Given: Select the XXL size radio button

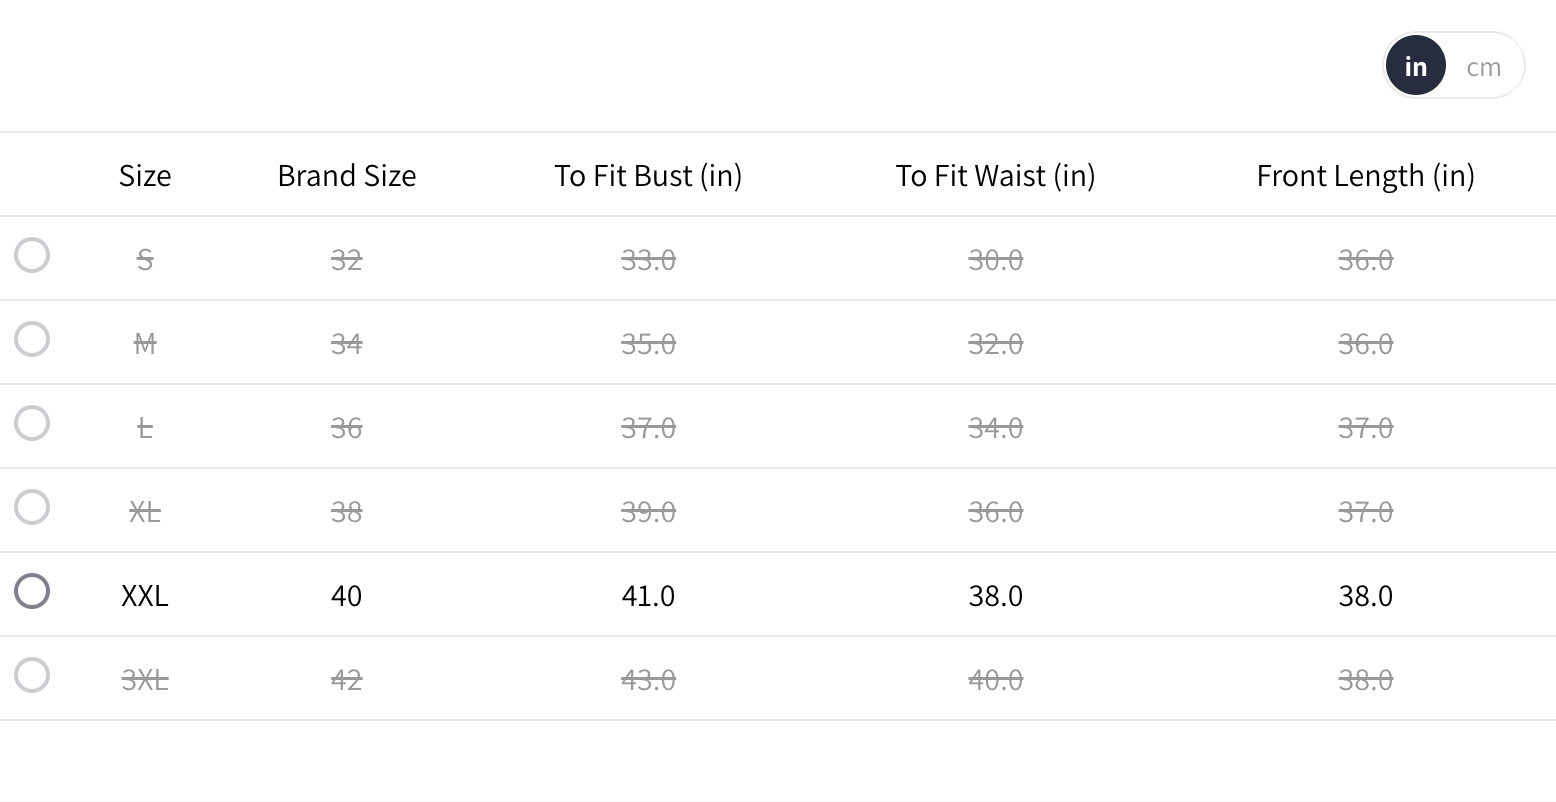Looking at the screenshot, I should [x=32, y=591].
